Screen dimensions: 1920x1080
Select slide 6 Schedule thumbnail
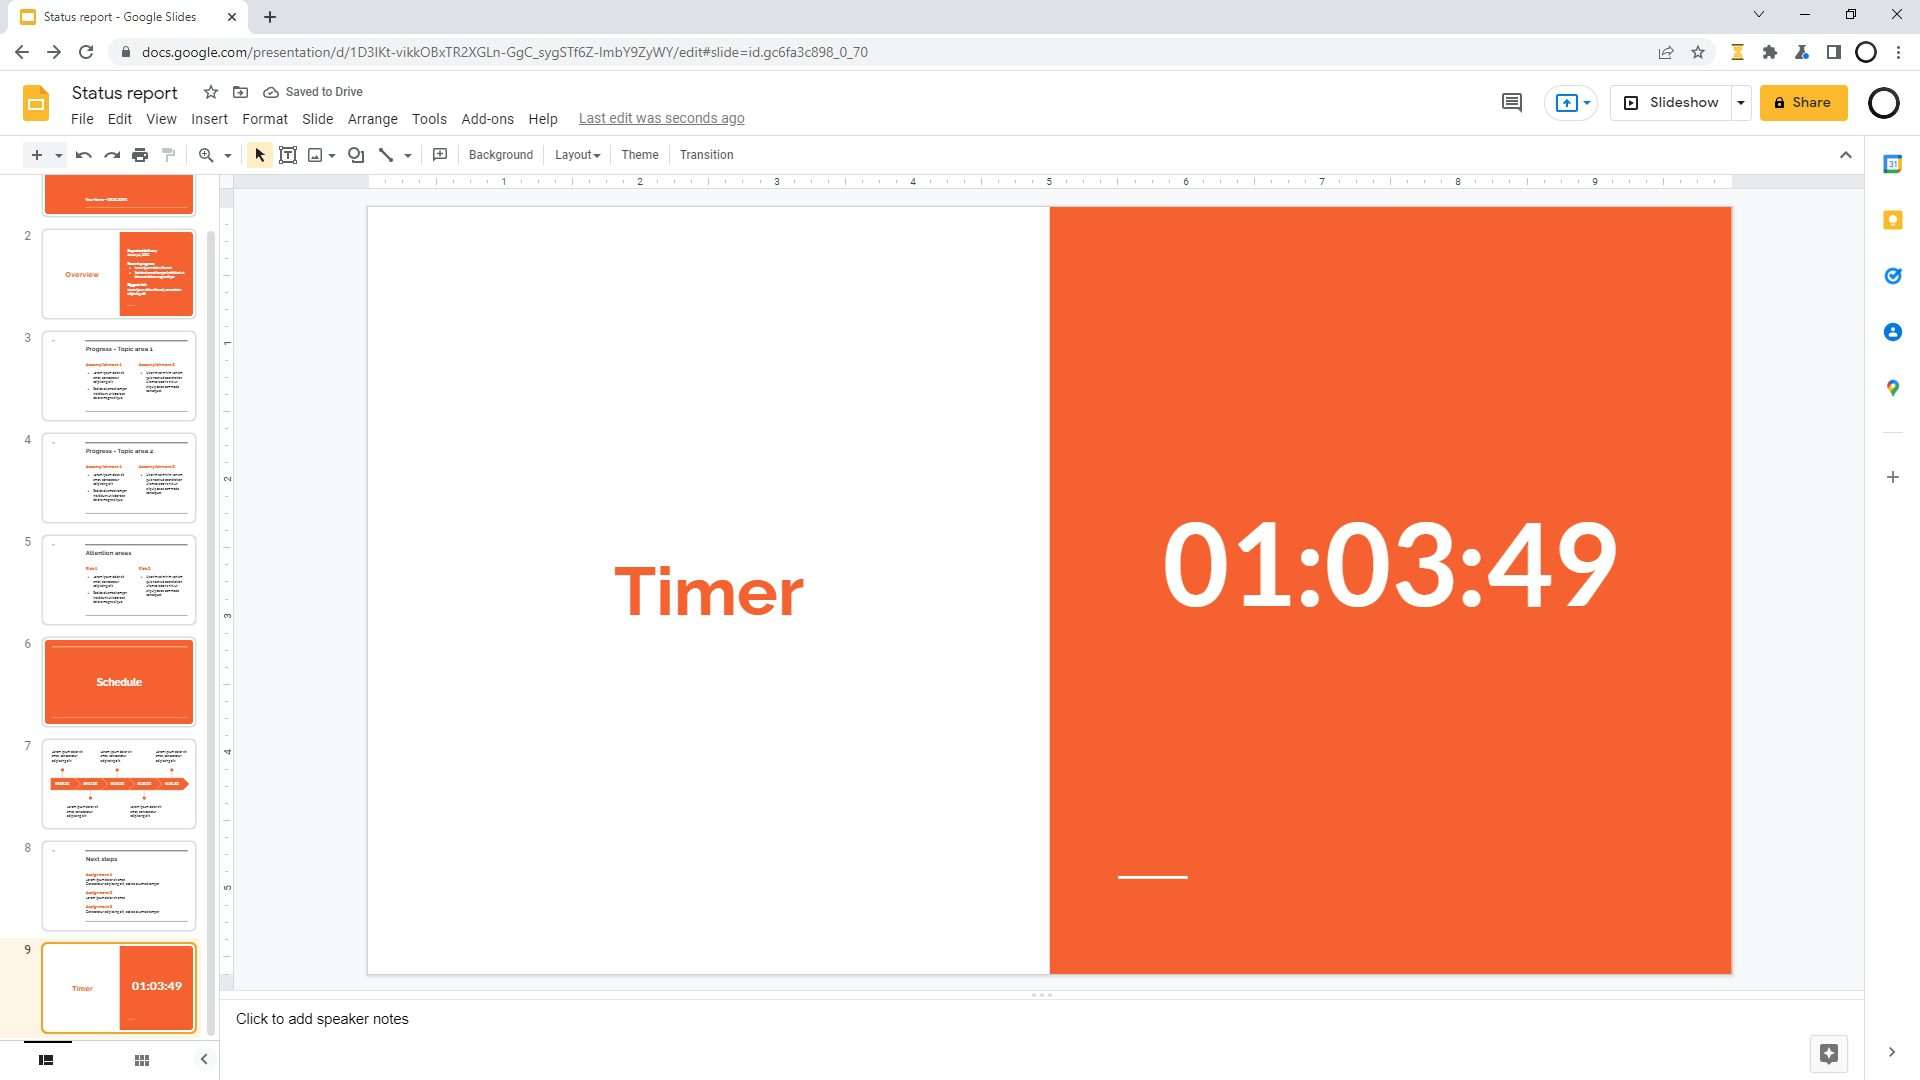(117, 682)
